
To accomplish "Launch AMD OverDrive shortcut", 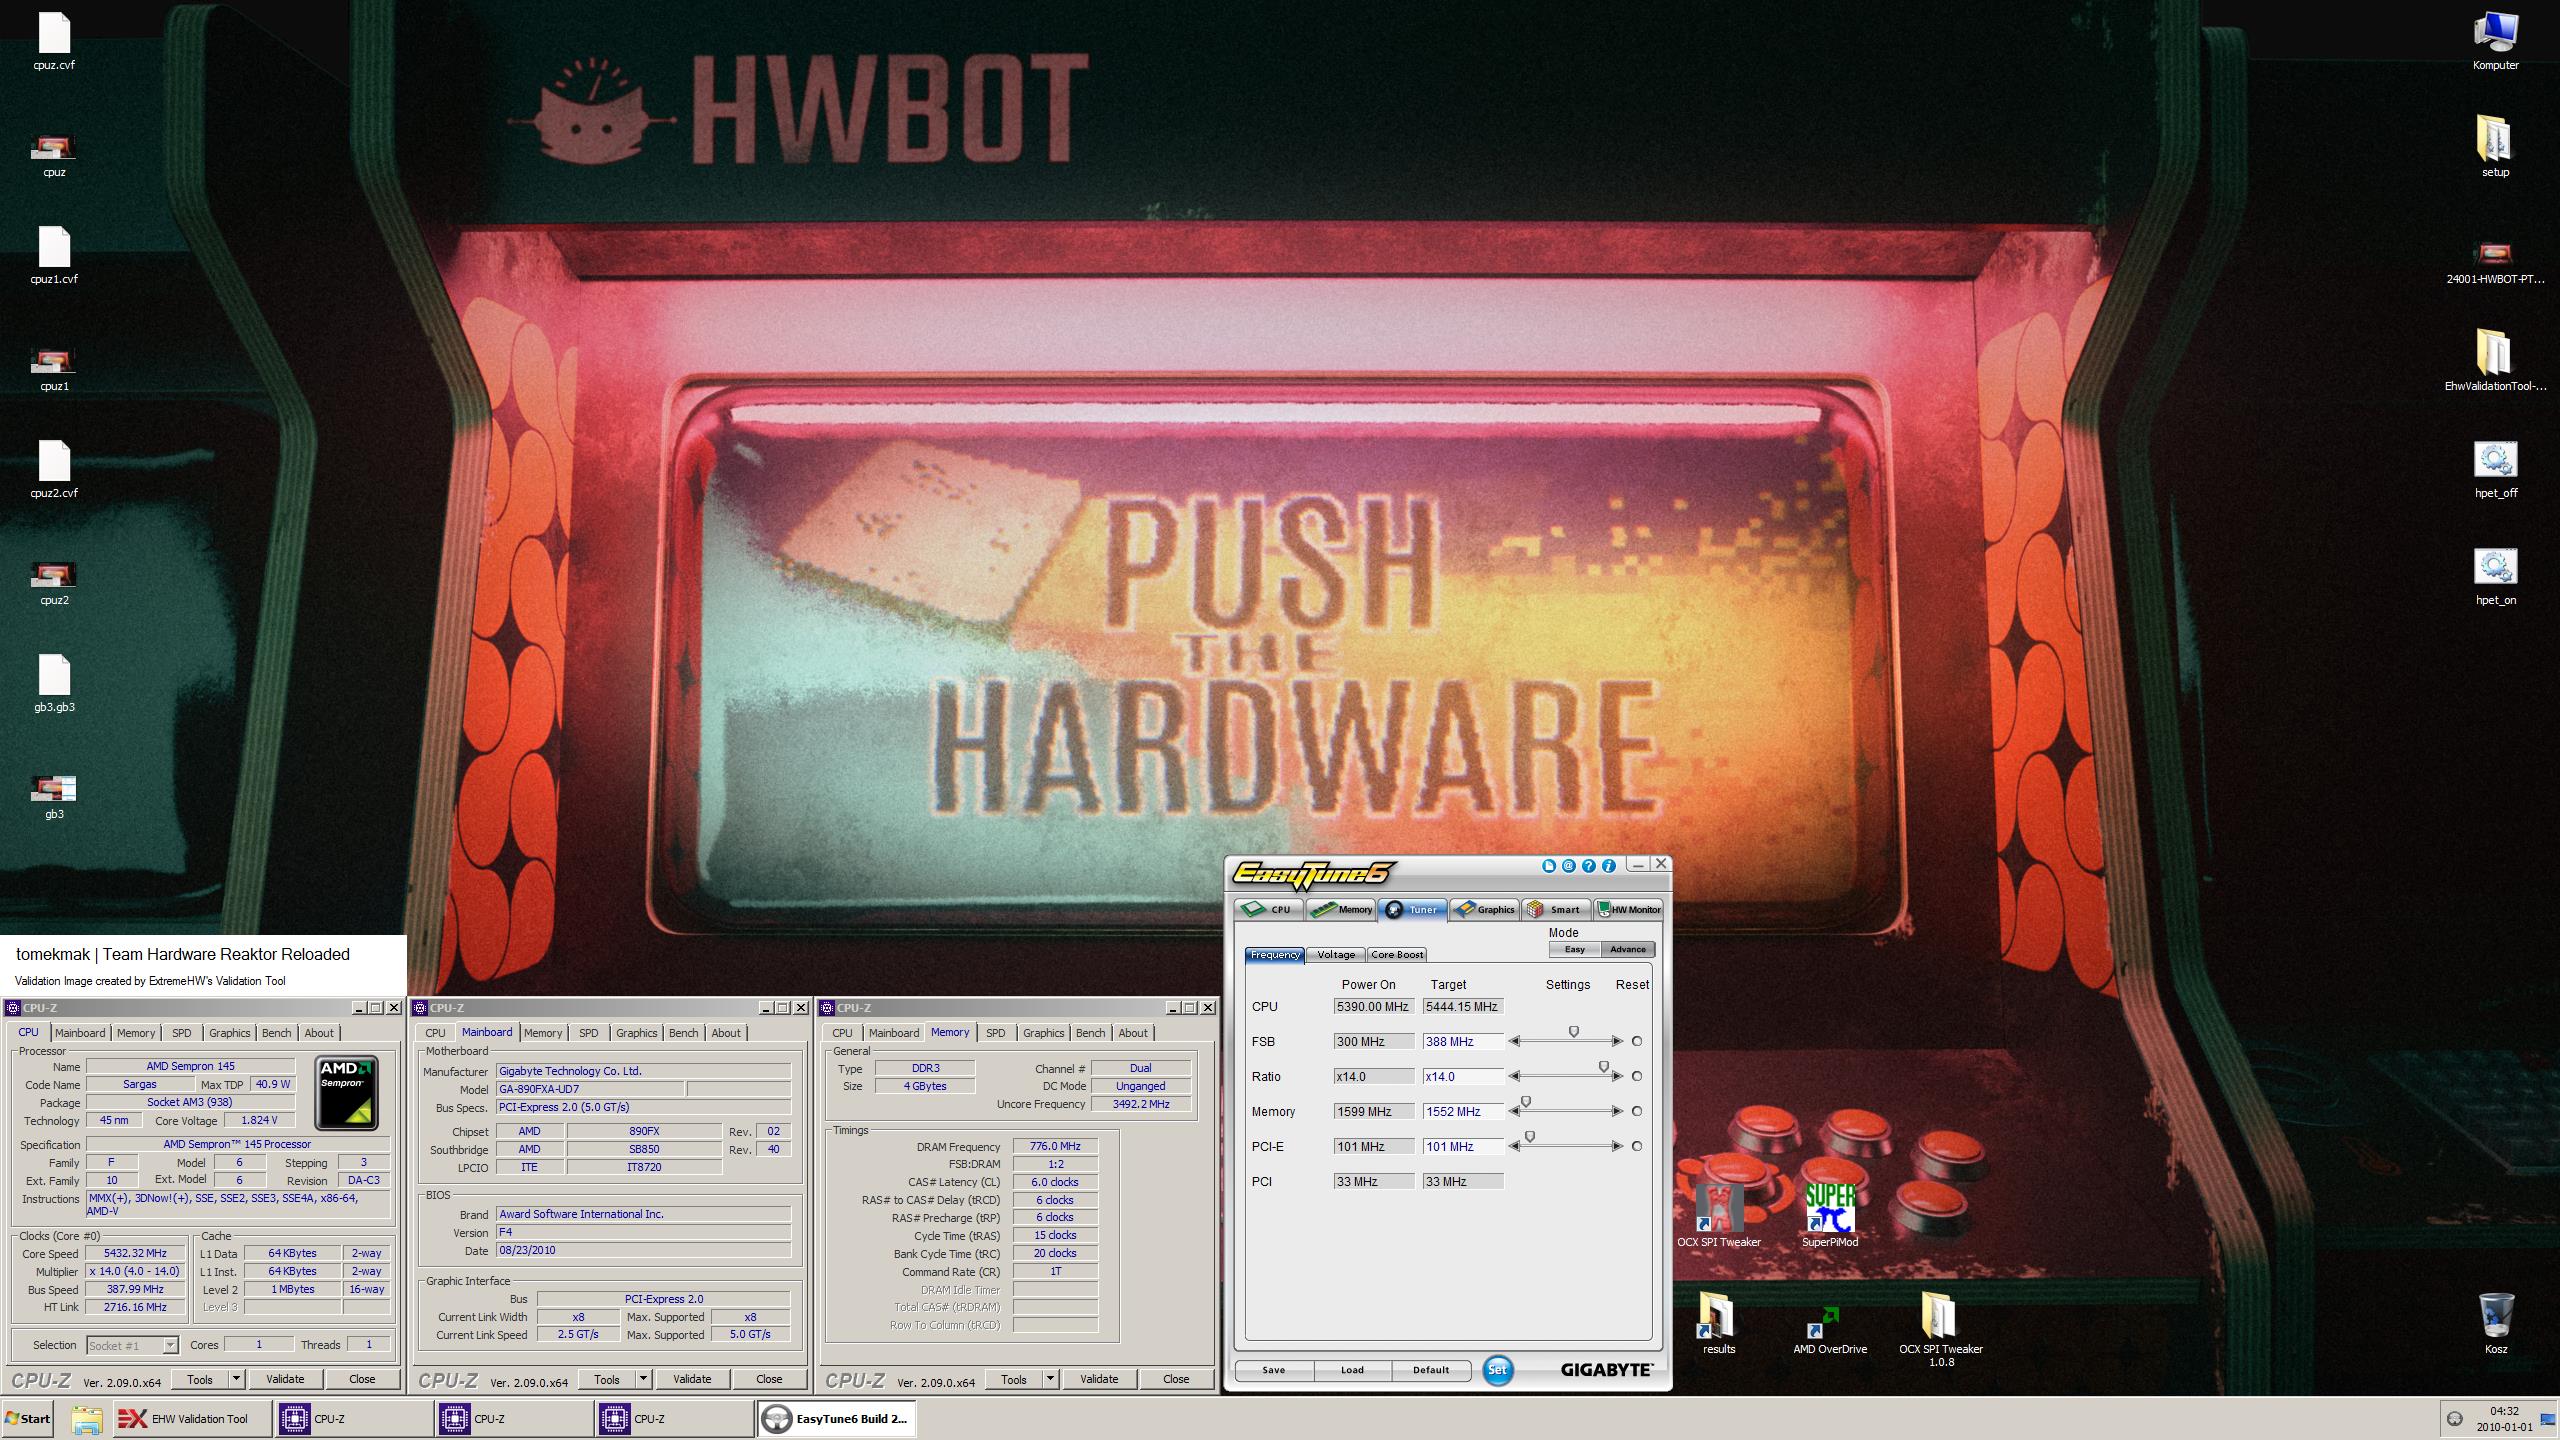I will coord(1830,1330).
